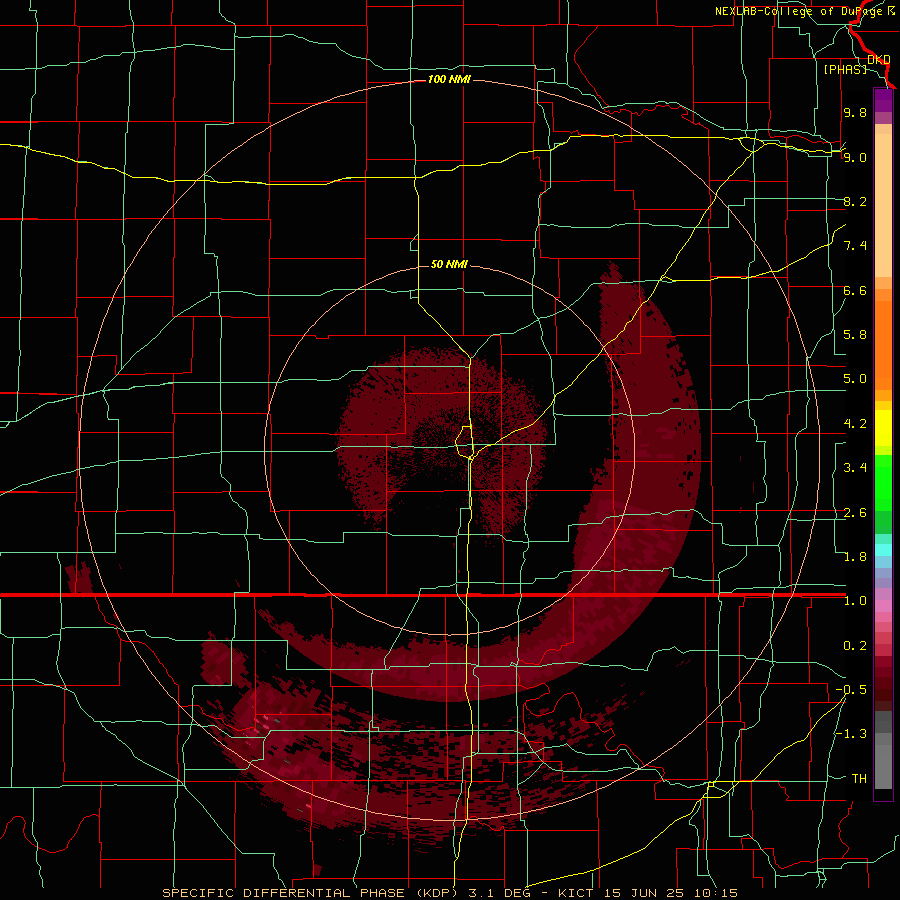Image resolution: width=900 pixels, height=900 pixels.
Task: Click the "[PHAS]" legend header
Action: click(845, 69)
